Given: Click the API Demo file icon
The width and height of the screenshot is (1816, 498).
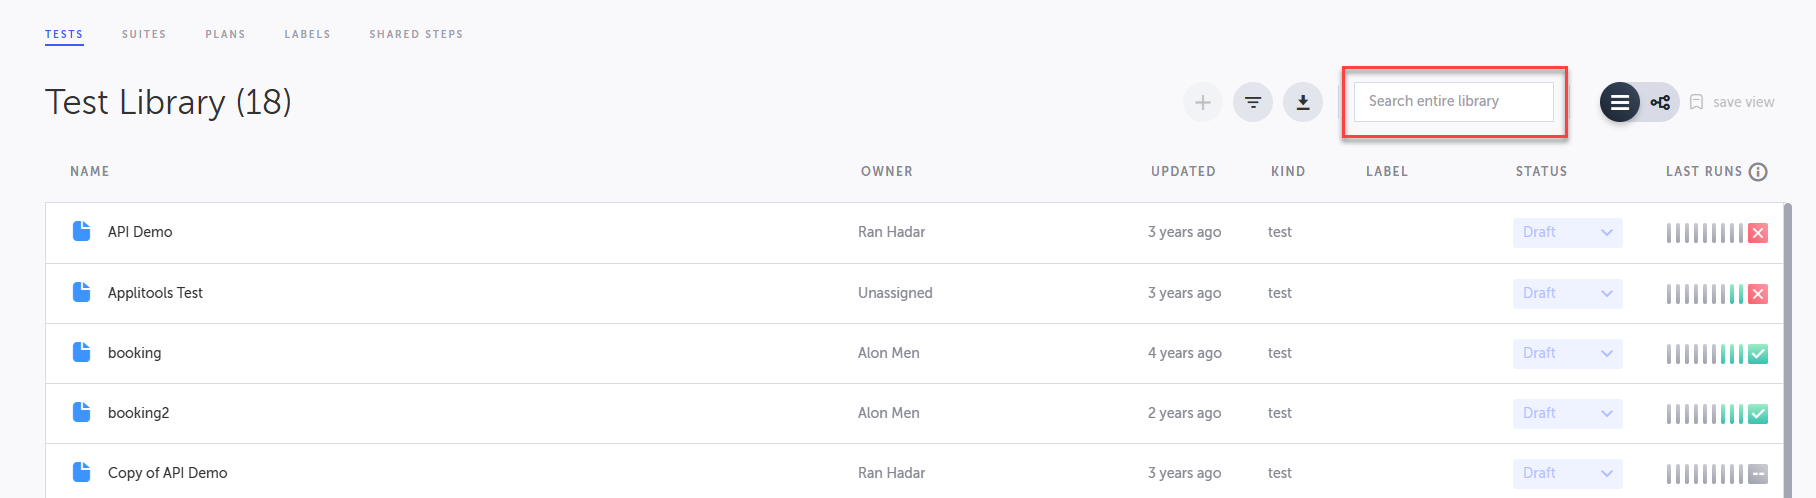Looking at the screenshot, I should coord(82,232).
